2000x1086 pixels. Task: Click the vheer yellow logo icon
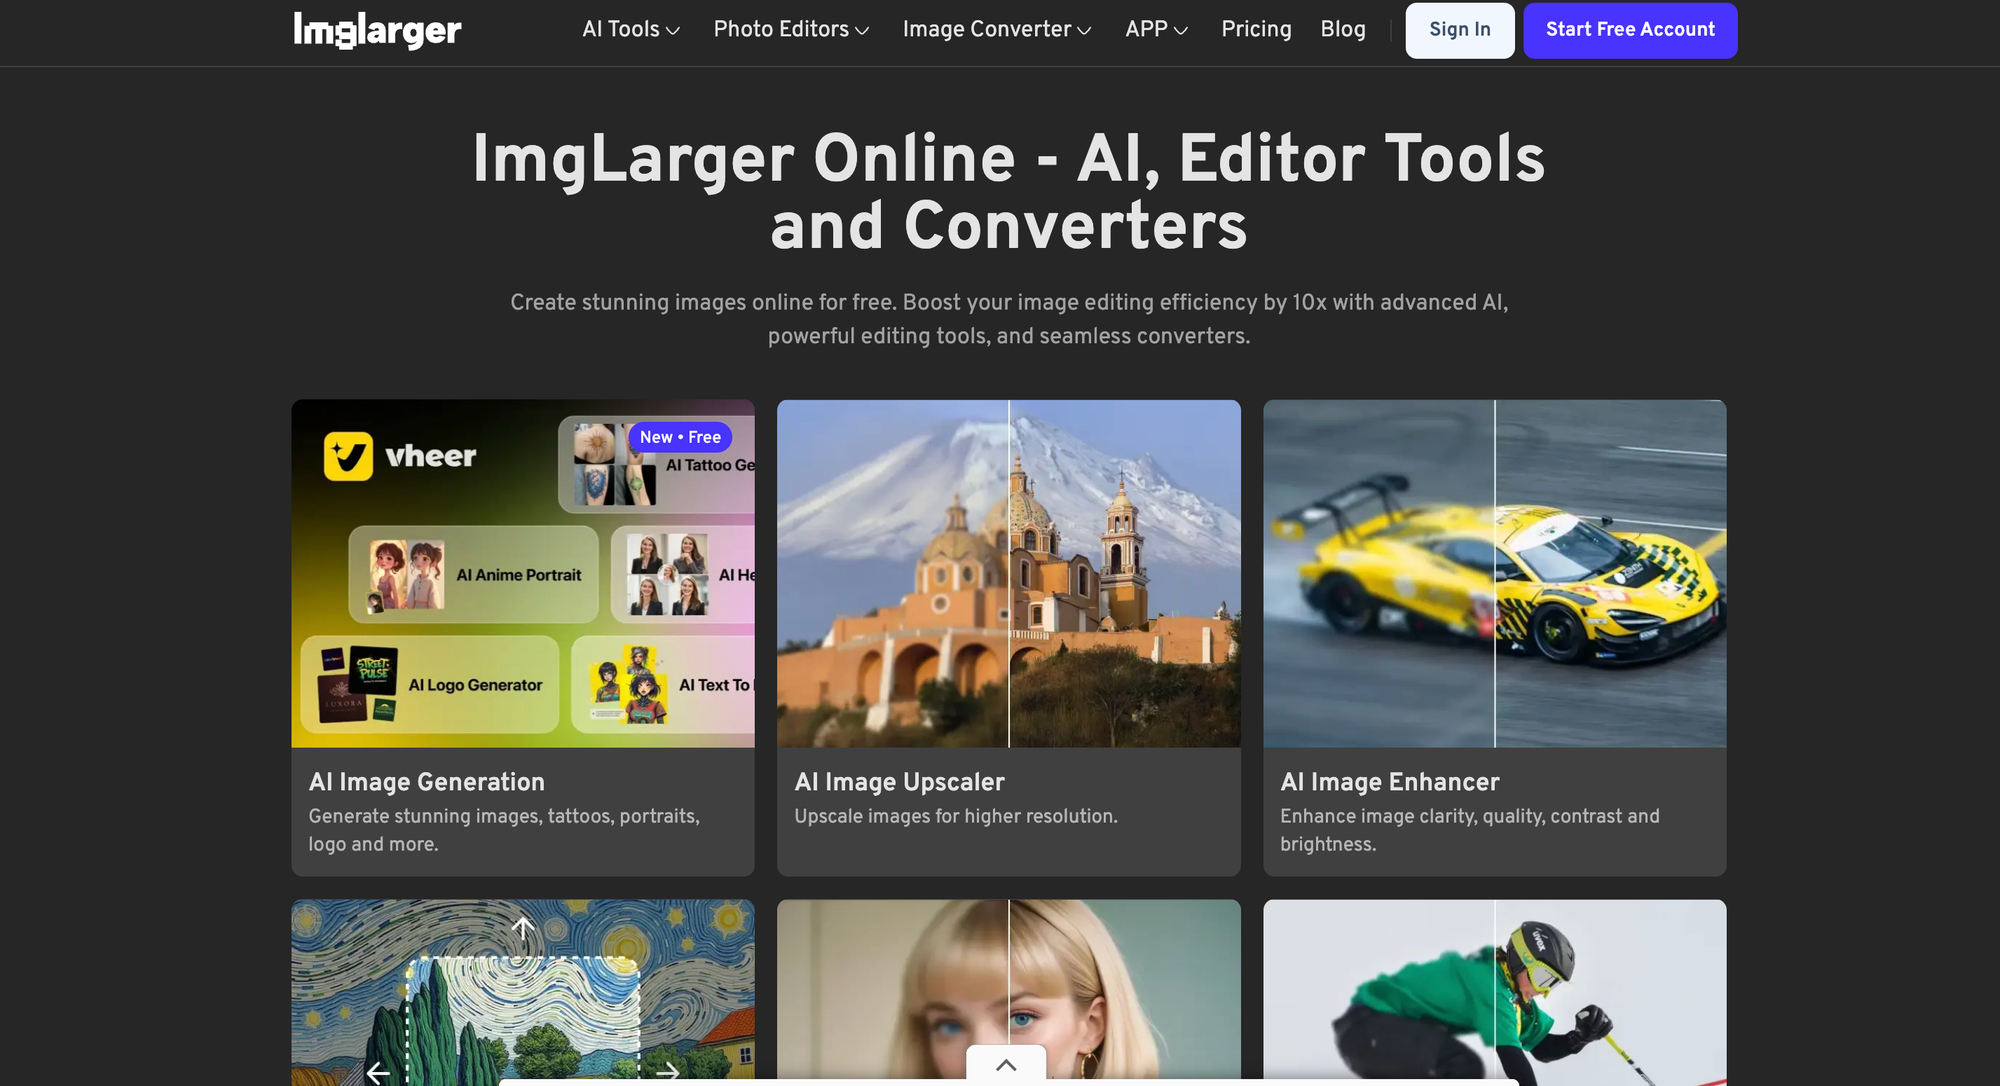pyautogui.click(x=348, y=456)
